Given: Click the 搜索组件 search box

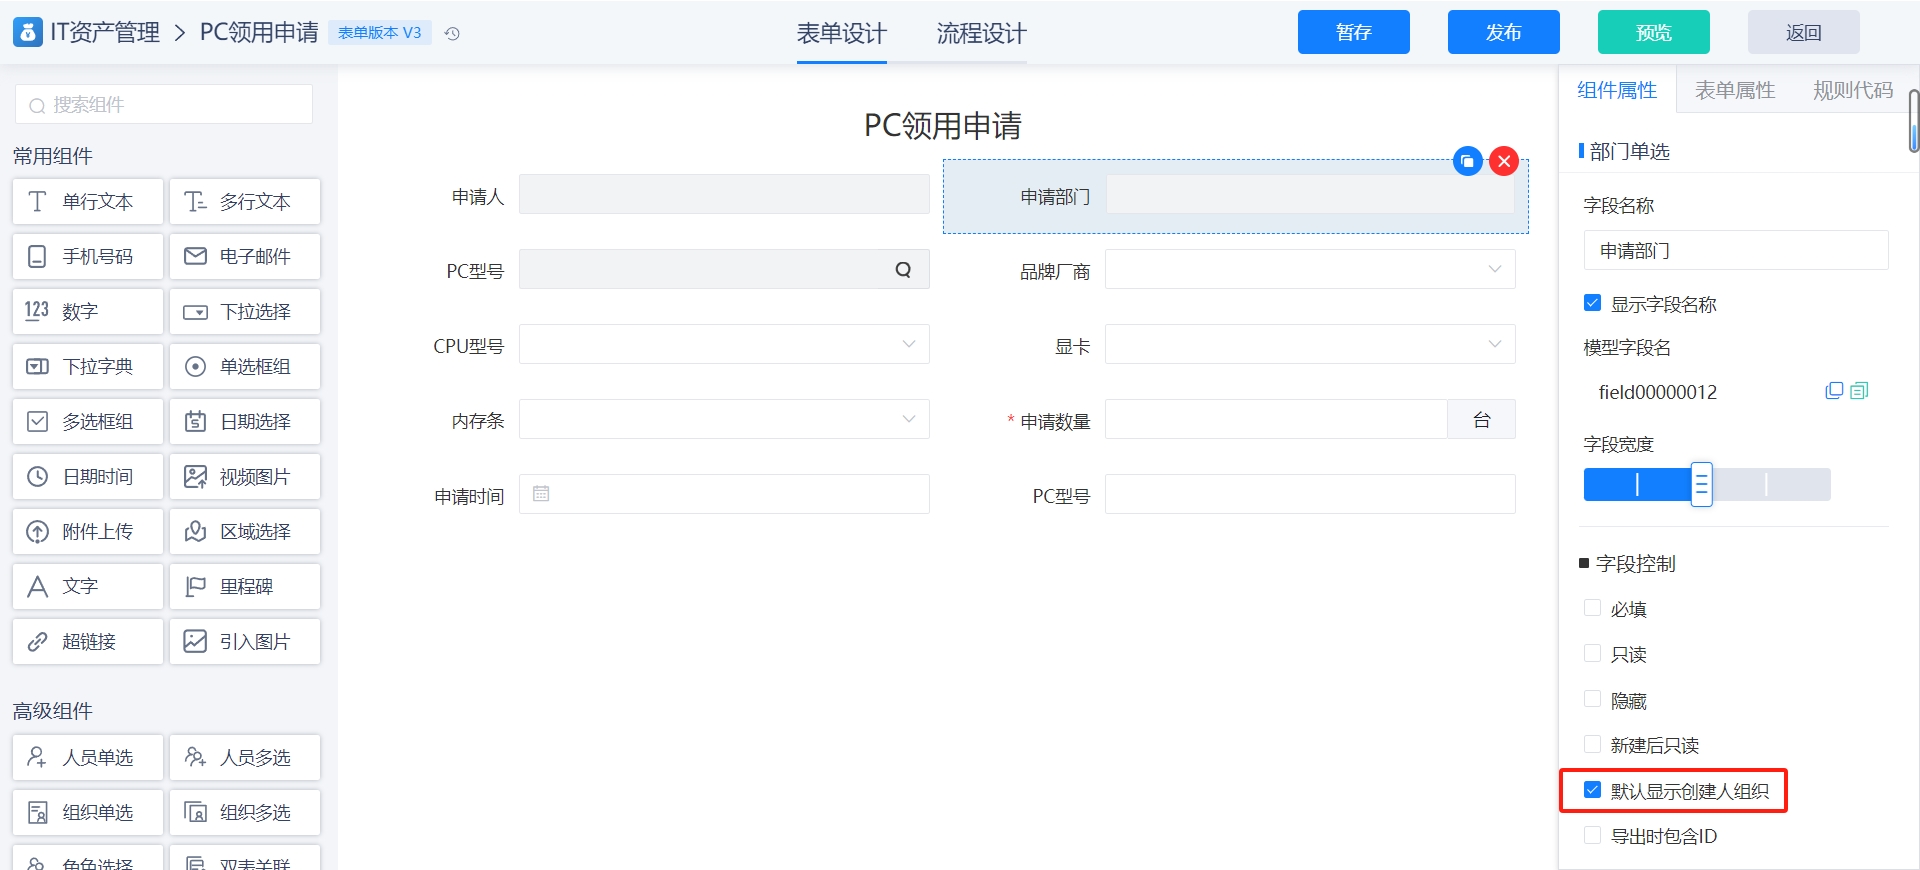Looking at the screenshot, I should click(x=164, y=104).
